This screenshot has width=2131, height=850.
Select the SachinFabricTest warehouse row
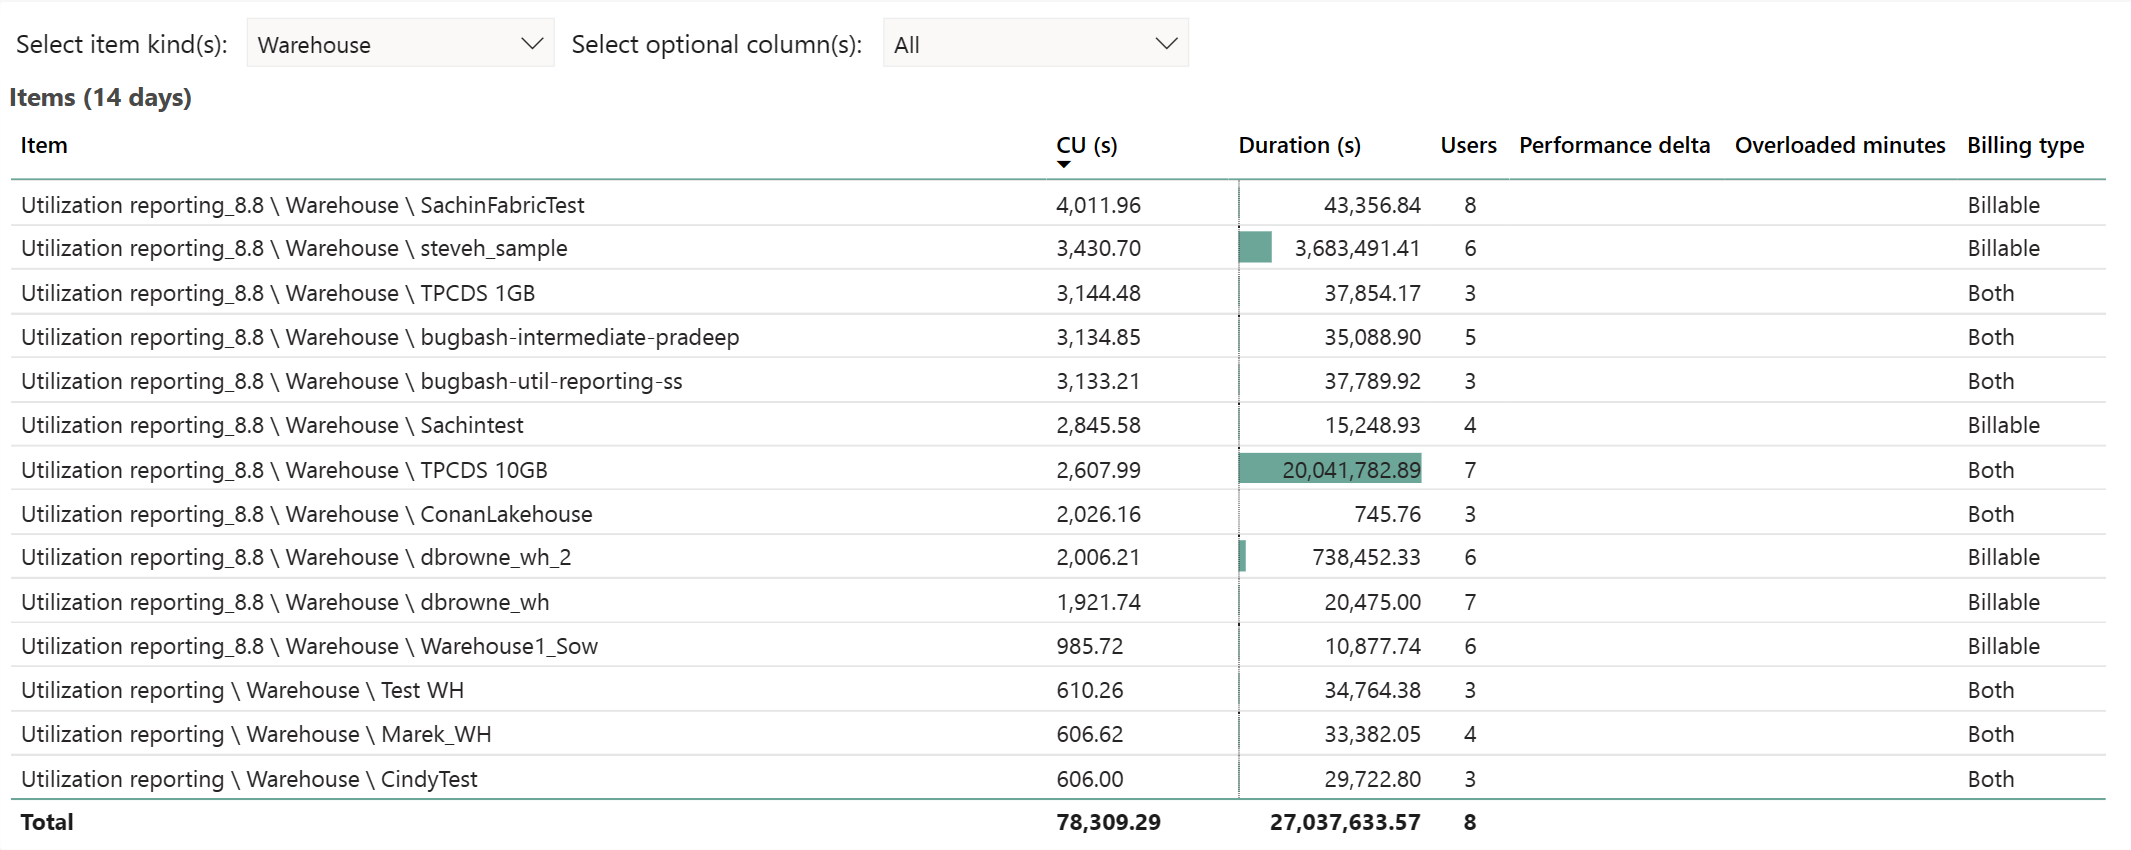[x=1058, y=205]
